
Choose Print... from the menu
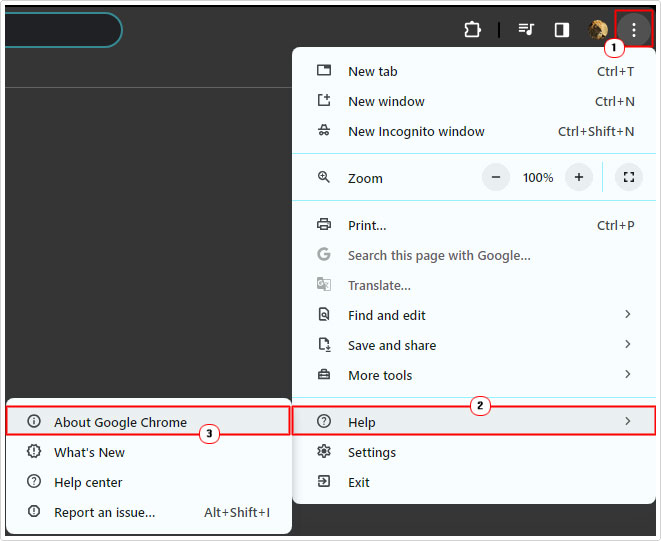(x=474, y=225)
